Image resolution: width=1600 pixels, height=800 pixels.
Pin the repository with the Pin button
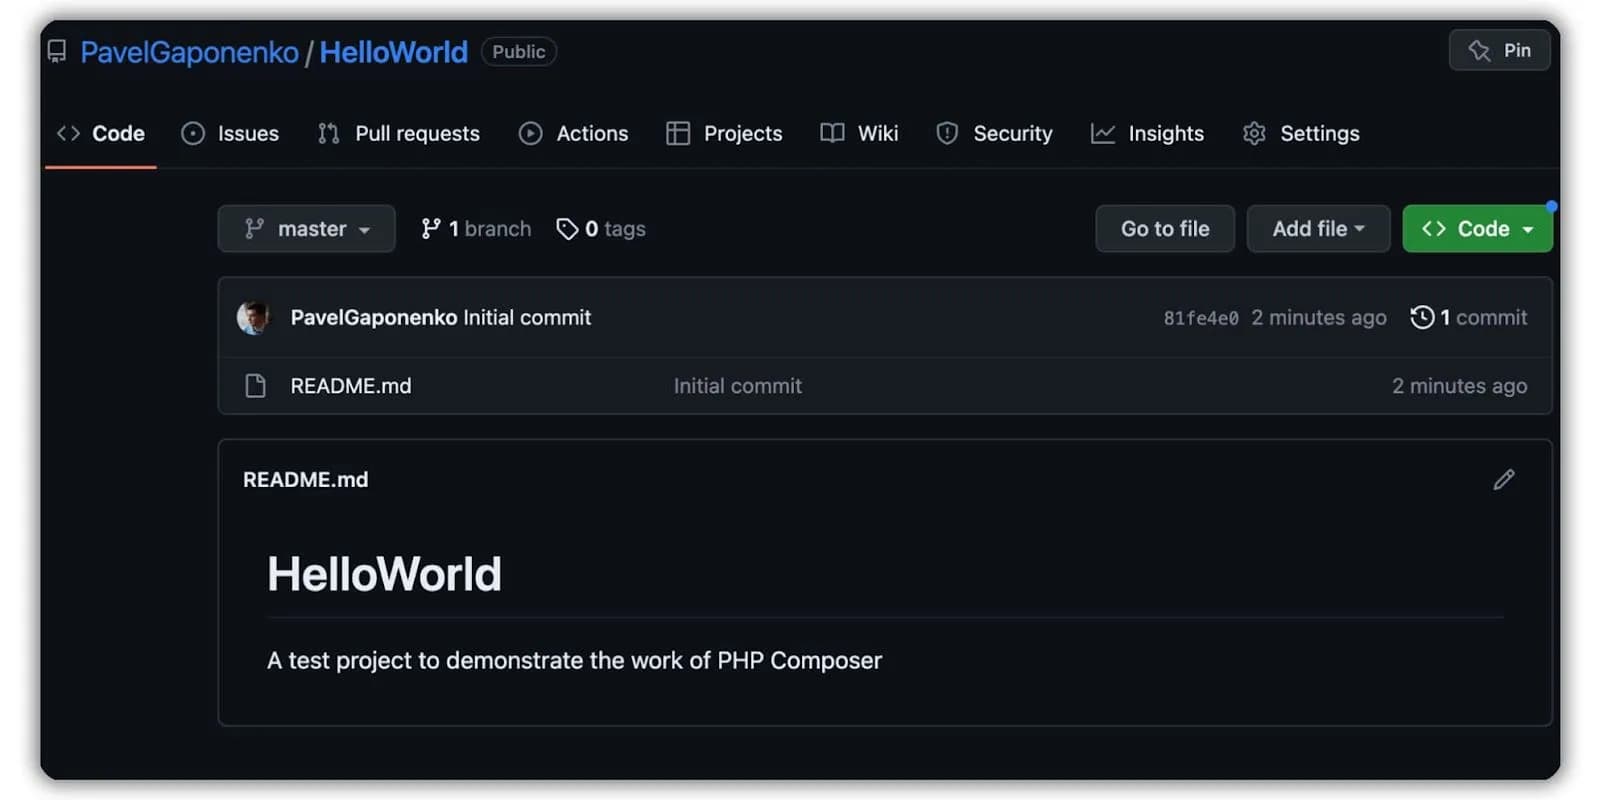(1499, 50)
